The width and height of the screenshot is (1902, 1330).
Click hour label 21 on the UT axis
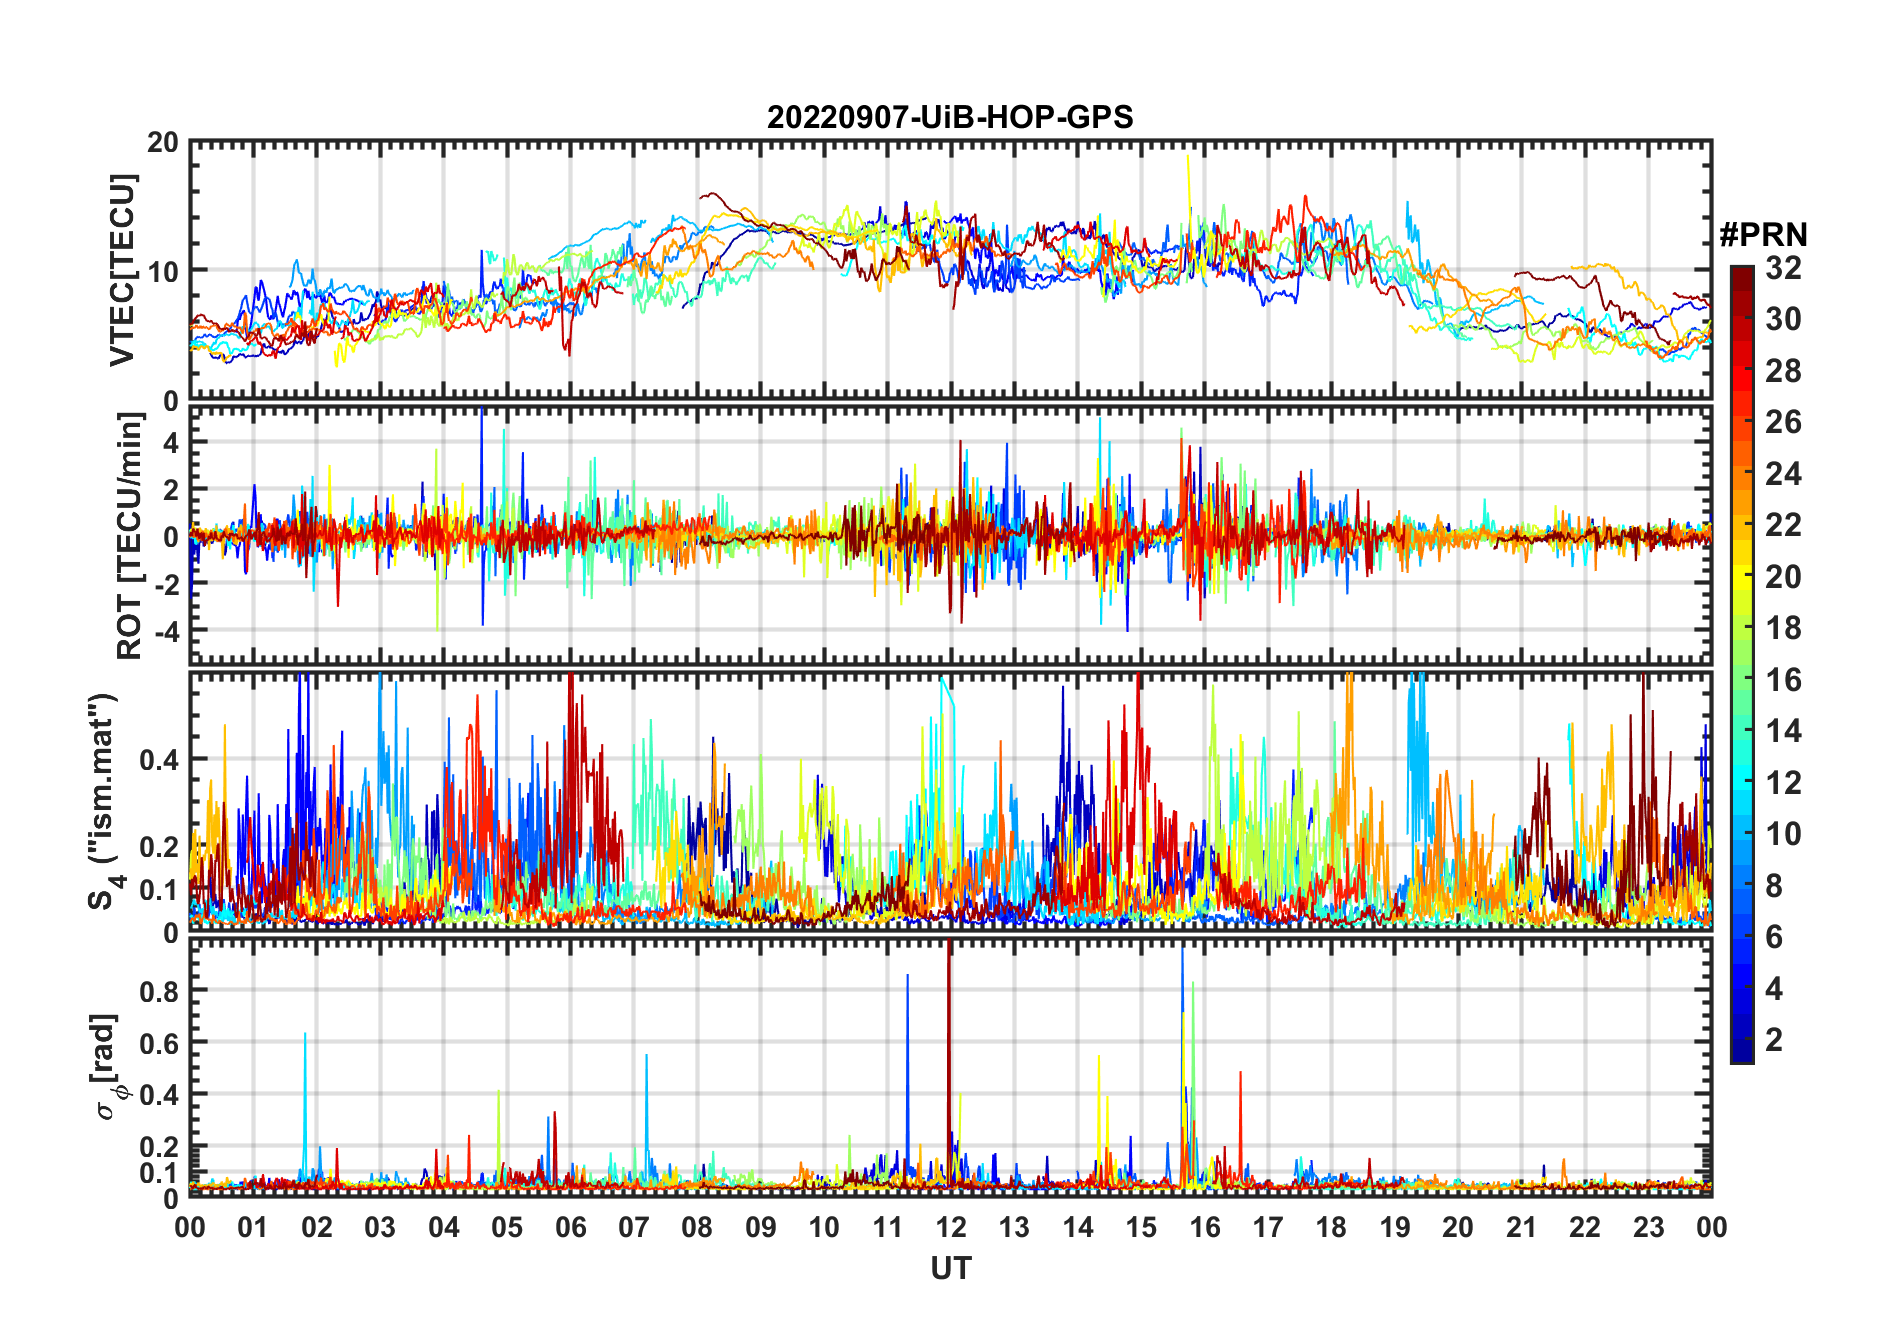click(x=1522, y=1227)
